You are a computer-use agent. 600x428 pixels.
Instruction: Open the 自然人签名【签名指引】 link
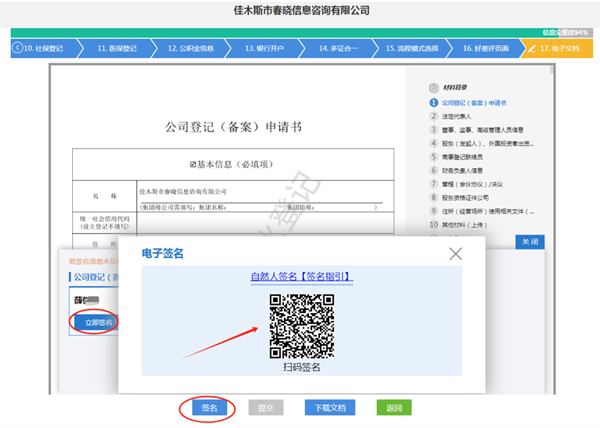[x=301, y=276]
